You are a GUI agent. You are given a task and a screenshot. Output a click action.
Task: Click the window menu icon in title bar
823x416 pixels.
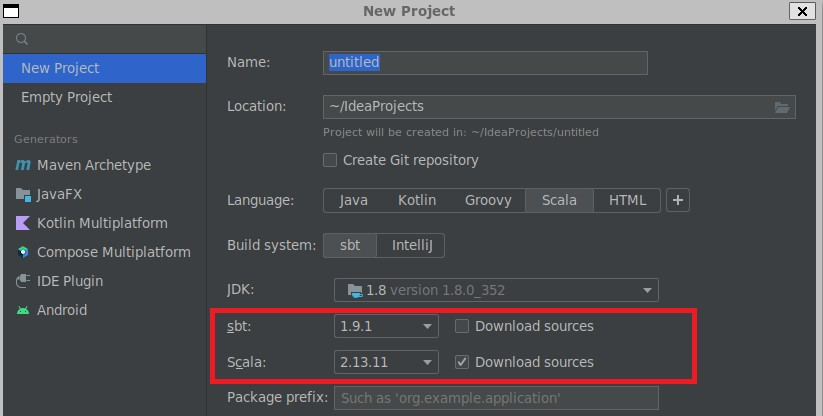click(x=11, y=10)
